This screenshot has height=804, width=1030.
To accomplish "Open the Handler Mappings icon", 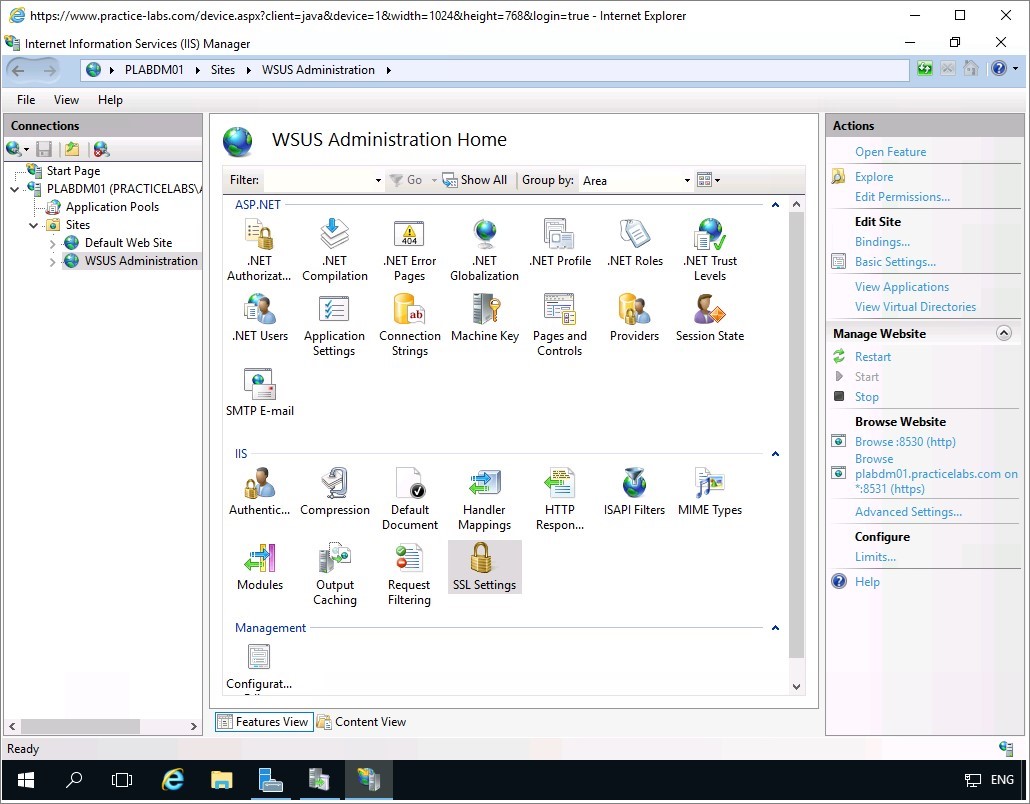I will click(485, 499).
